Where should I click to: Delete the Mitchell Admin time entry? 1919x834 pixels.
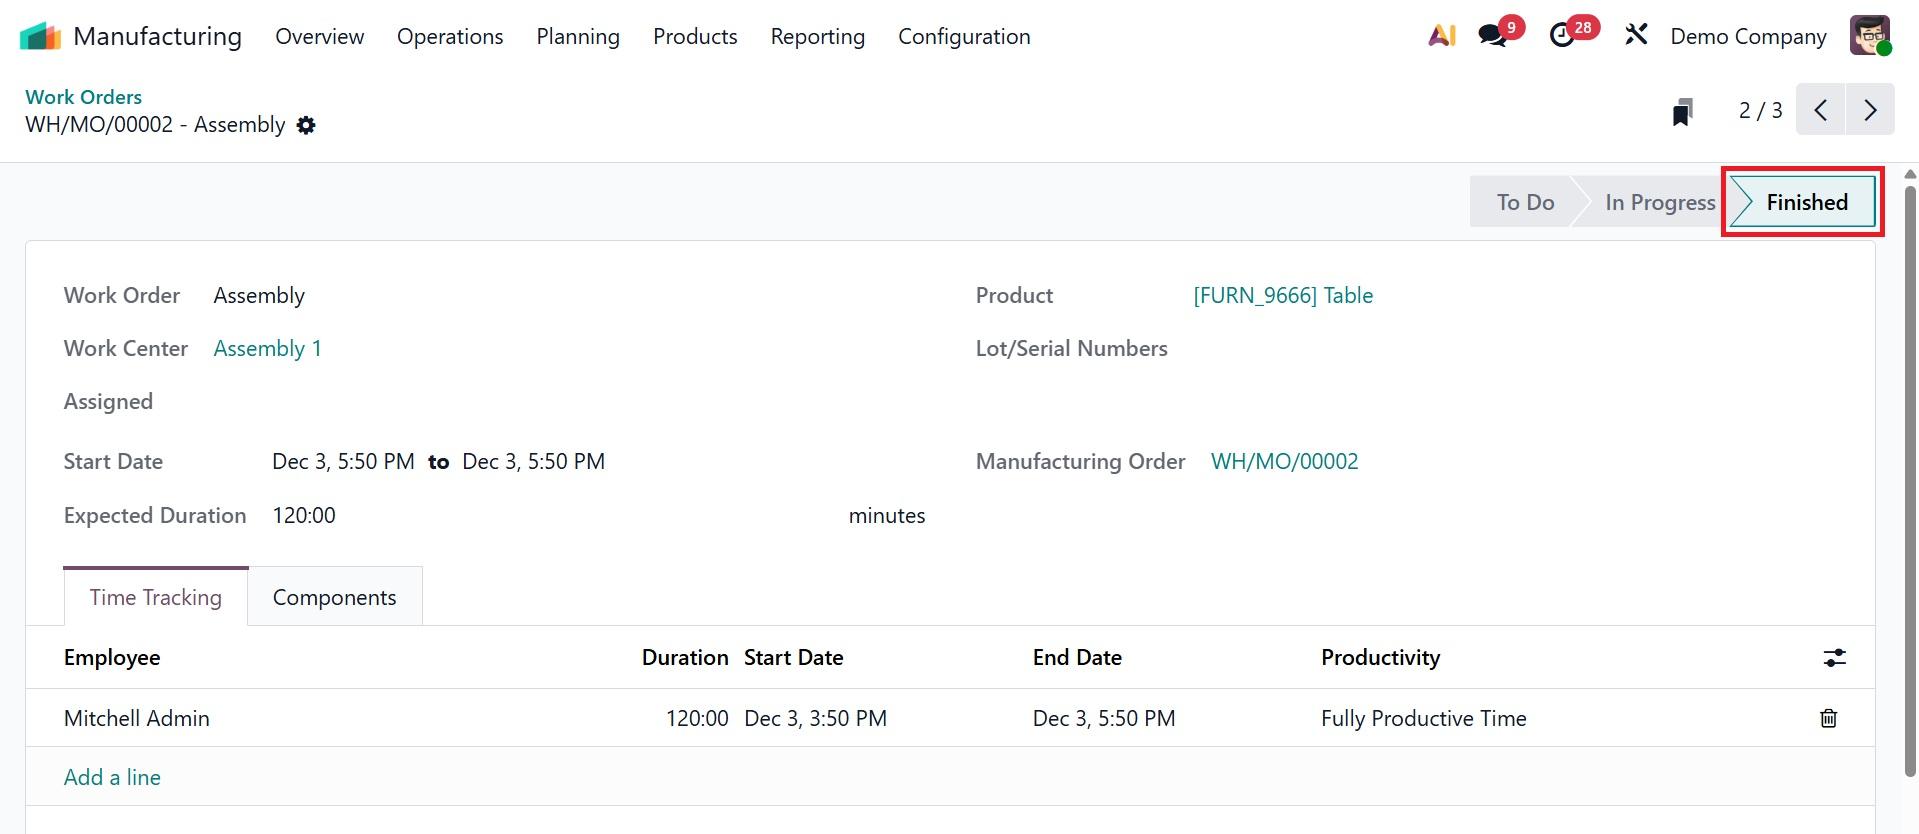click(x=1828, y=718)
